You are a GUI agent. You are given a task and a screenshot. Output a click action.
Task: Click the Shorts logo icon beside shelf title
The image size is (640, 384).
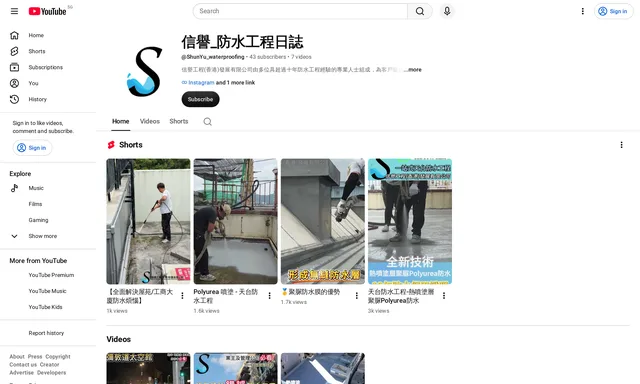(x=111, y=145)
